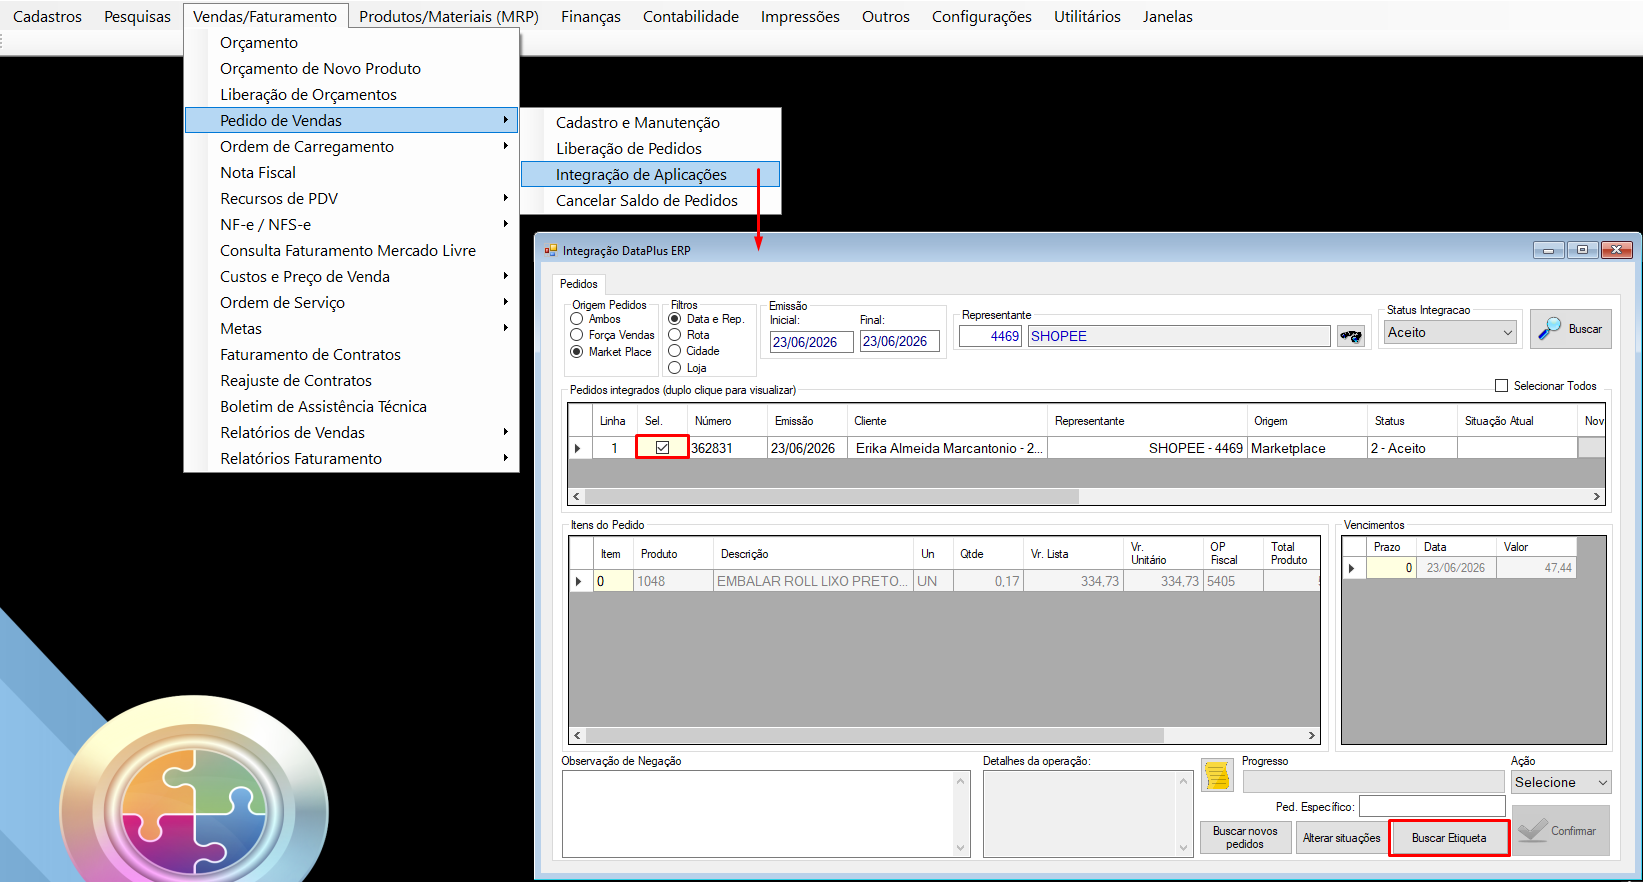Expand NF-e / NFS-e submenu

pyautogui.click(x=352, y=224)
